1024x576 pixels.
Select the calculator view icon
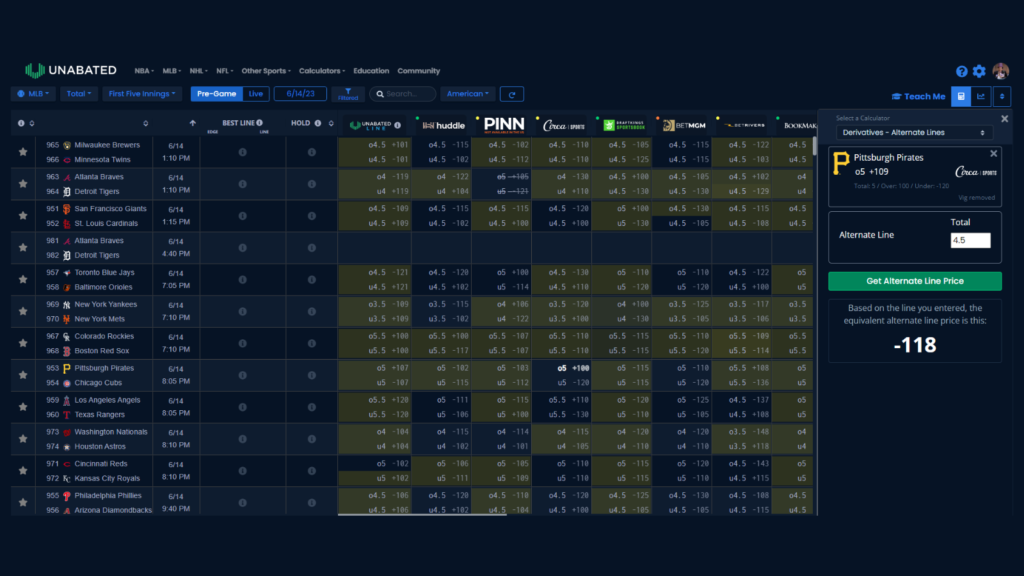[961, 96]
